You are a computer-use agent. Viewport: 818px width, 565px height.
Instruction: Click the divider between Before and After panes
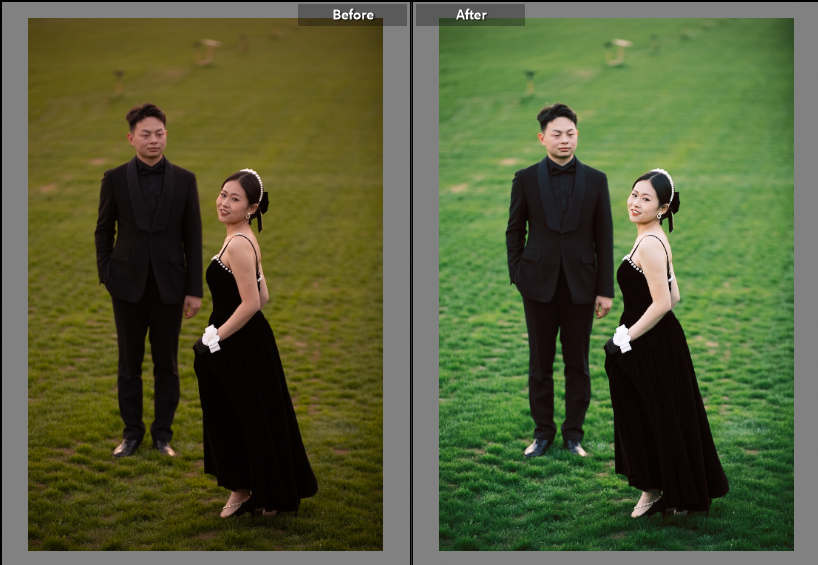(411, 282)
